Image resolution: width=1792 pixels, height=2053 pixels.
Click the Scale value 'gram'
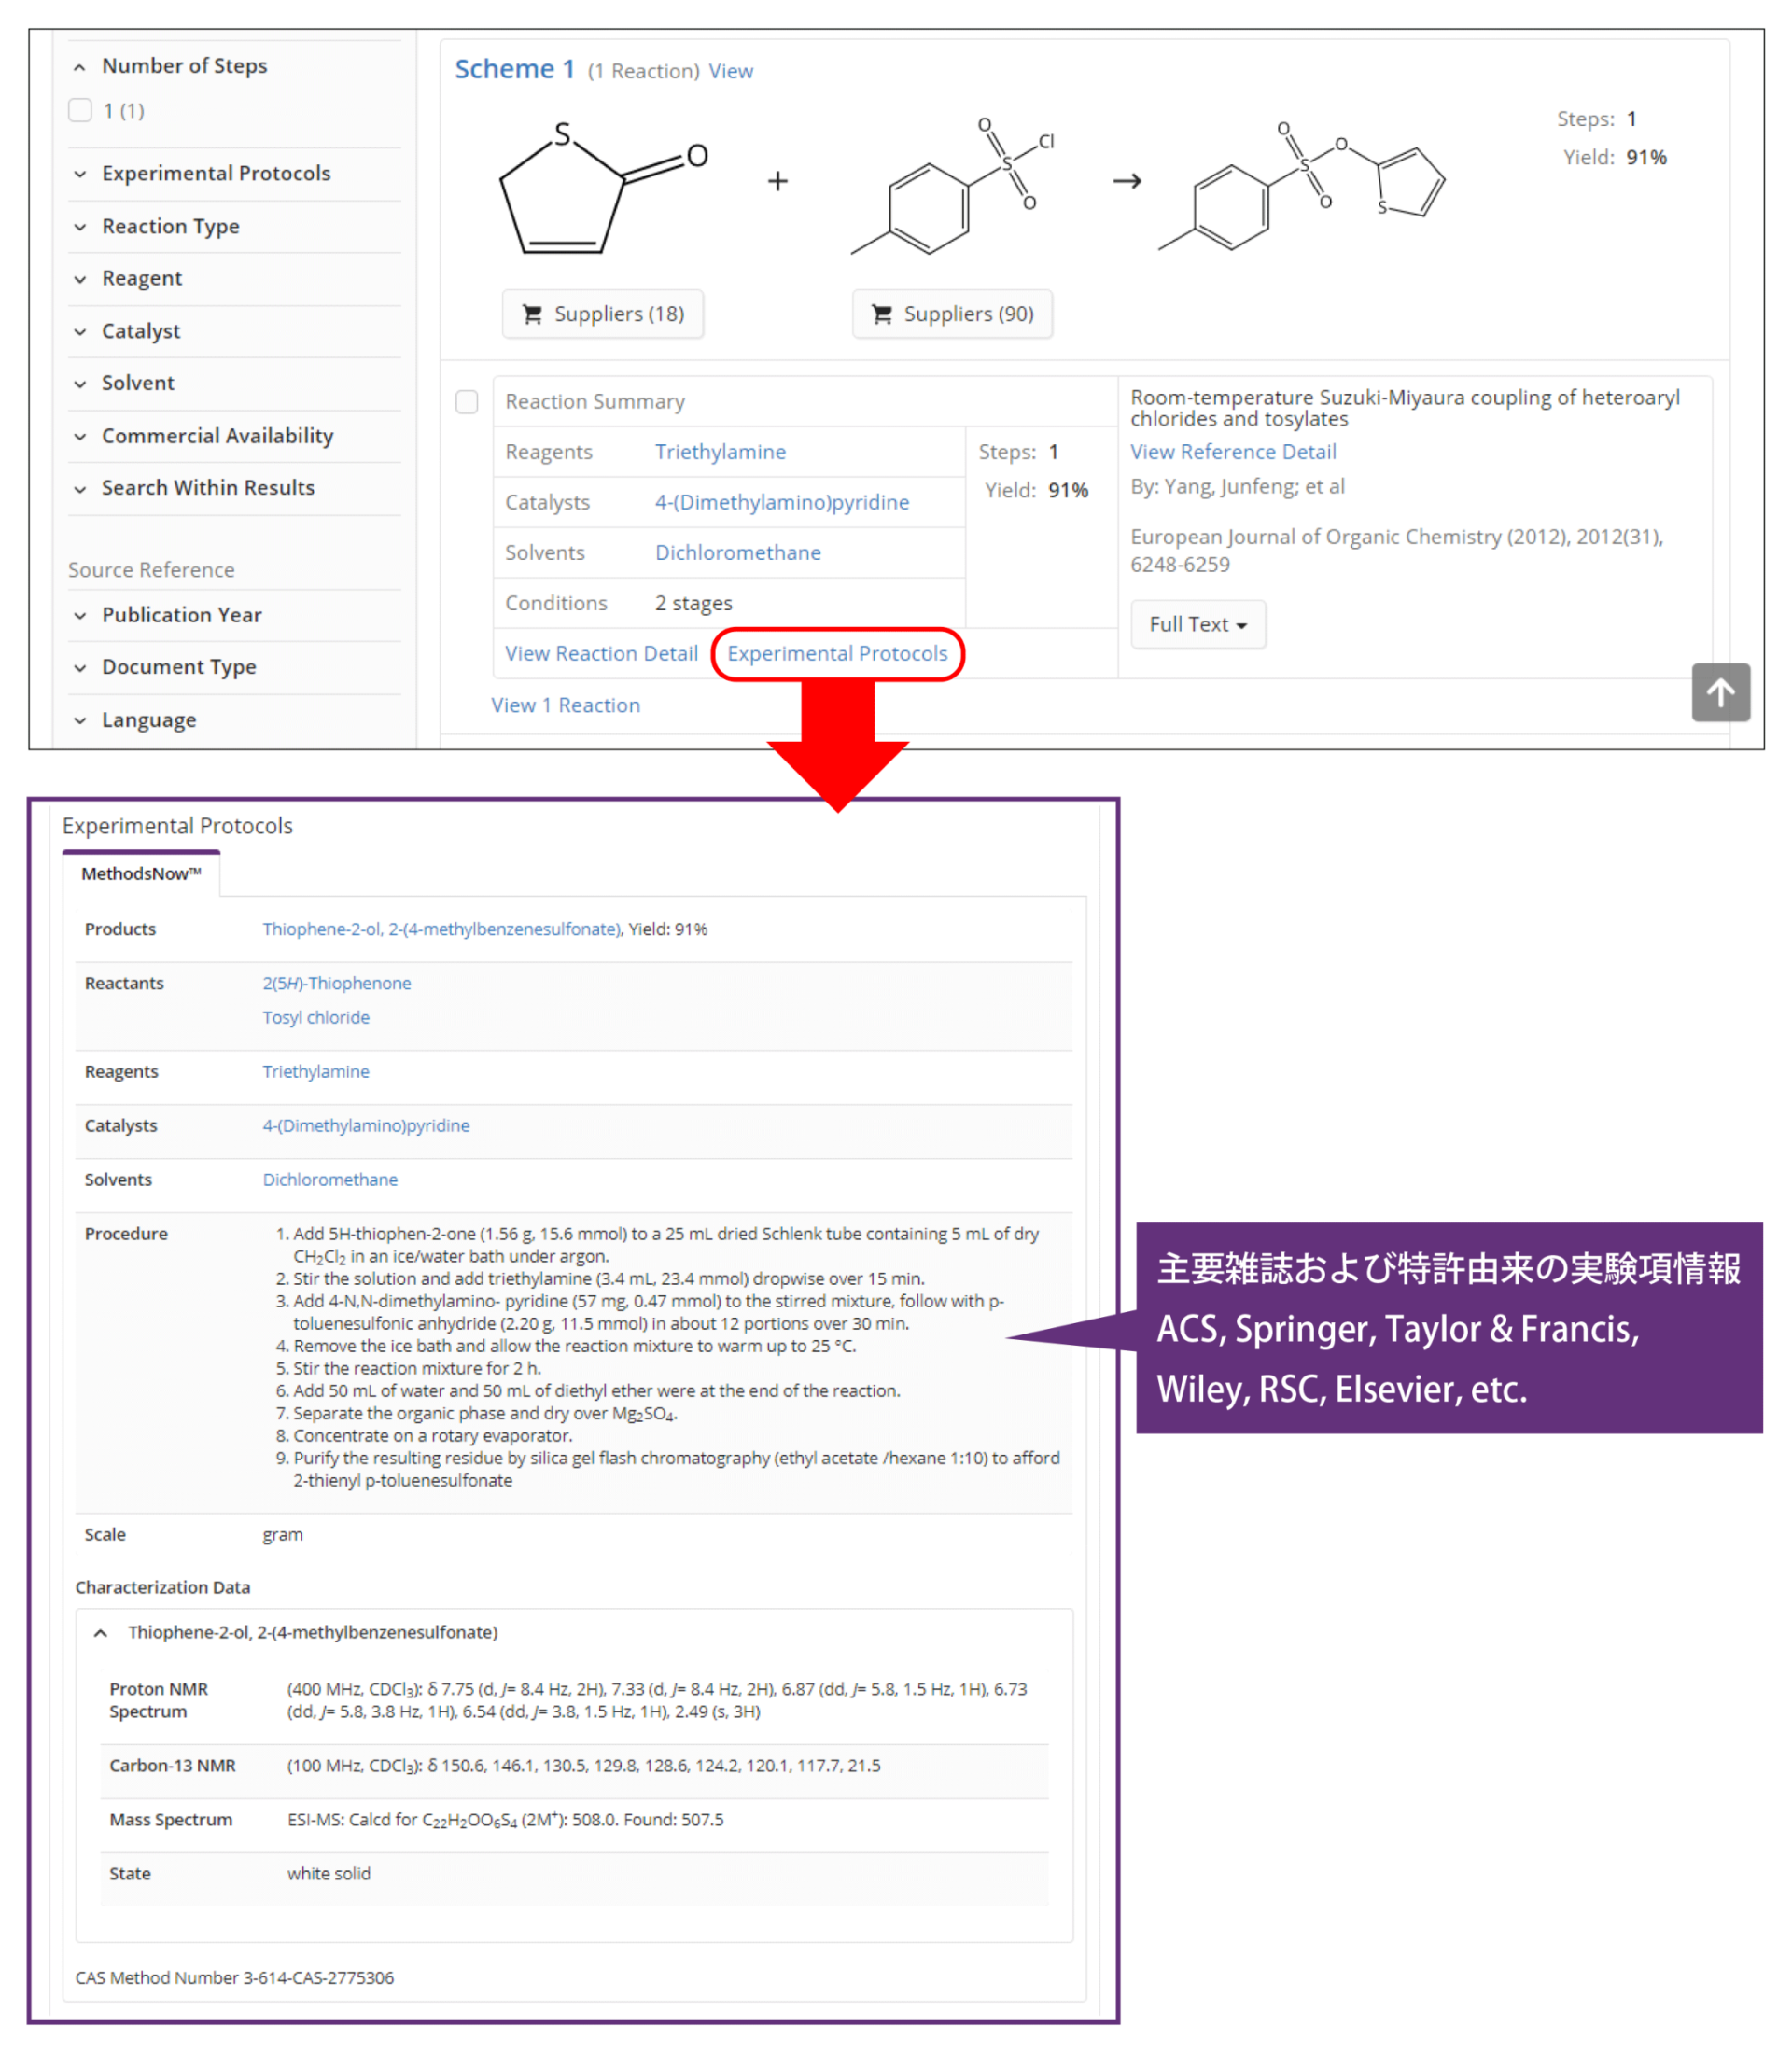[283, 1534]
